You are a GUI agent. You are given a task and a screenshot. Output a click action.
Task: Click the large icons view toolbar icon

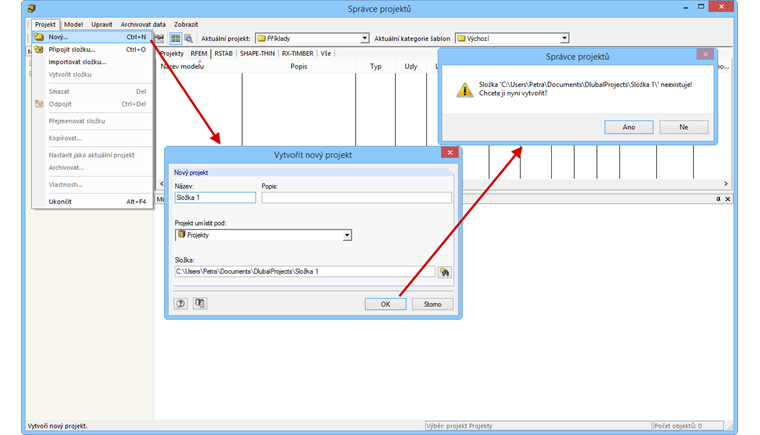coord(175,38)
